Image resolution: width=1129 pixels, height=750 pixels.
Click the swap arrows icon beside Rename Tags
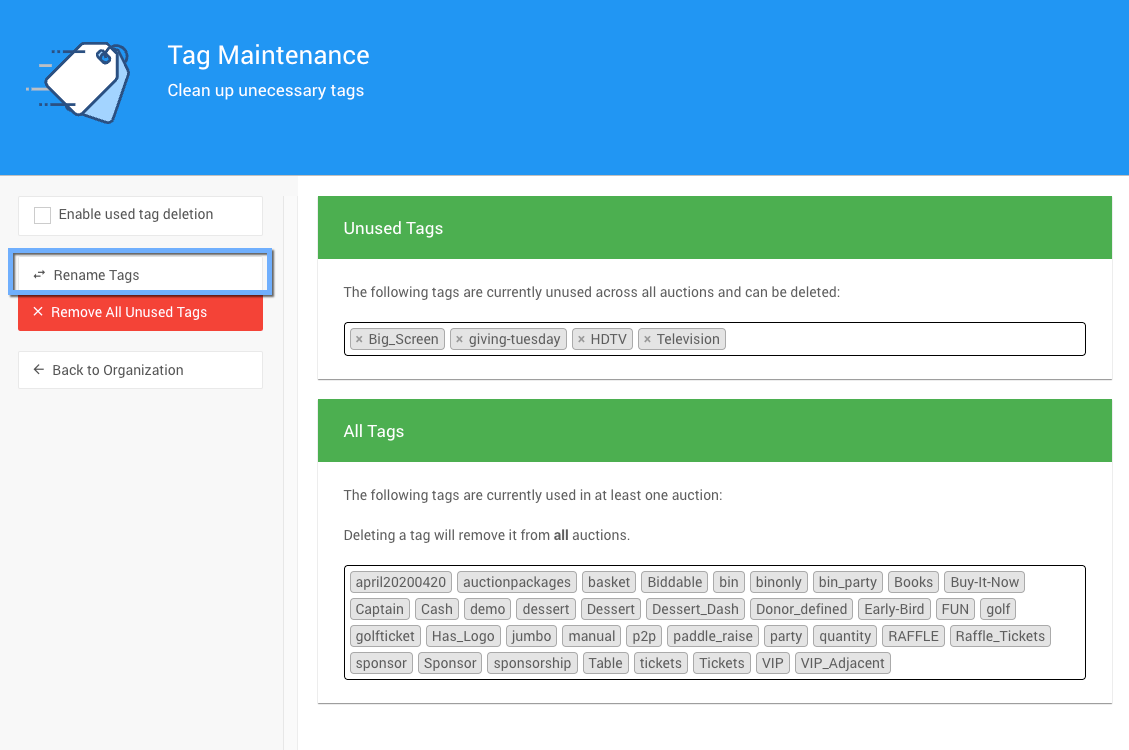[39, 275]
